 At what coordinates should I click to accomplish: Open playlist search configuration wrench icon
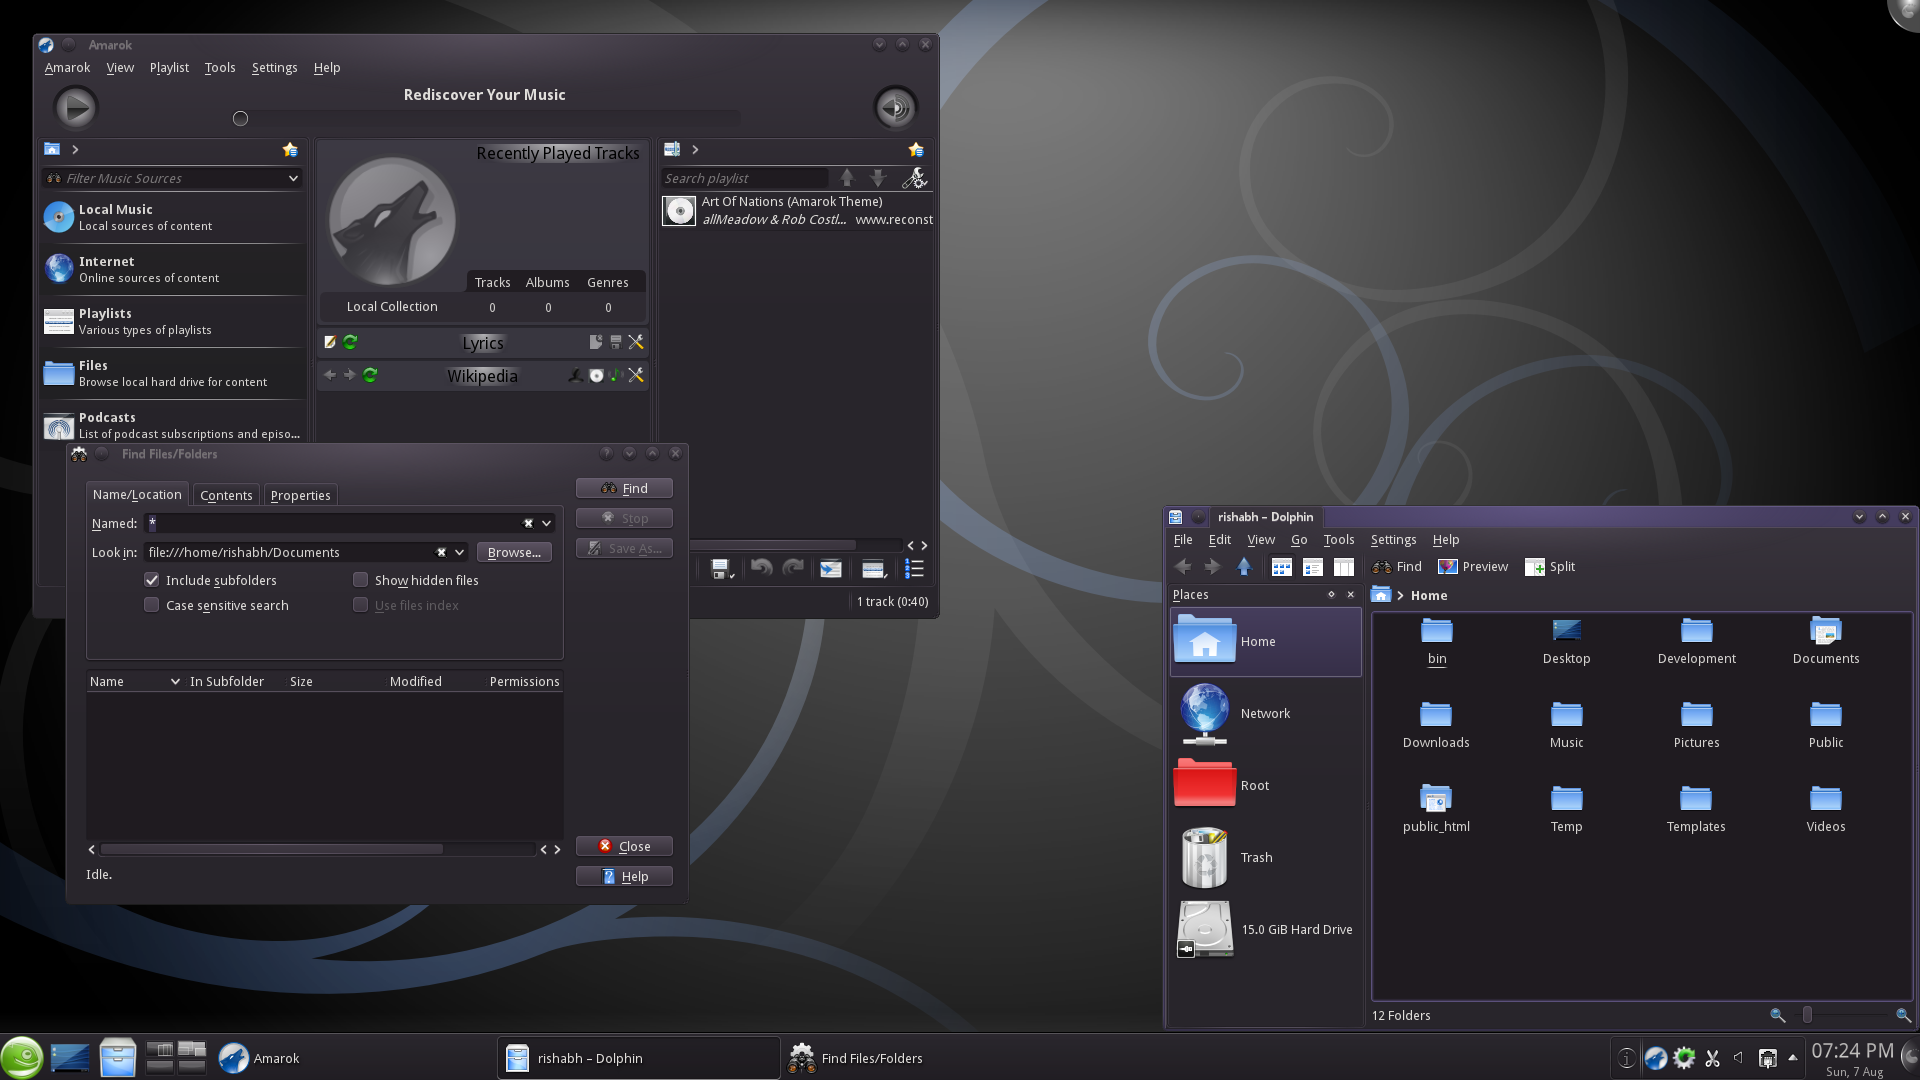(x=914, y=179)
